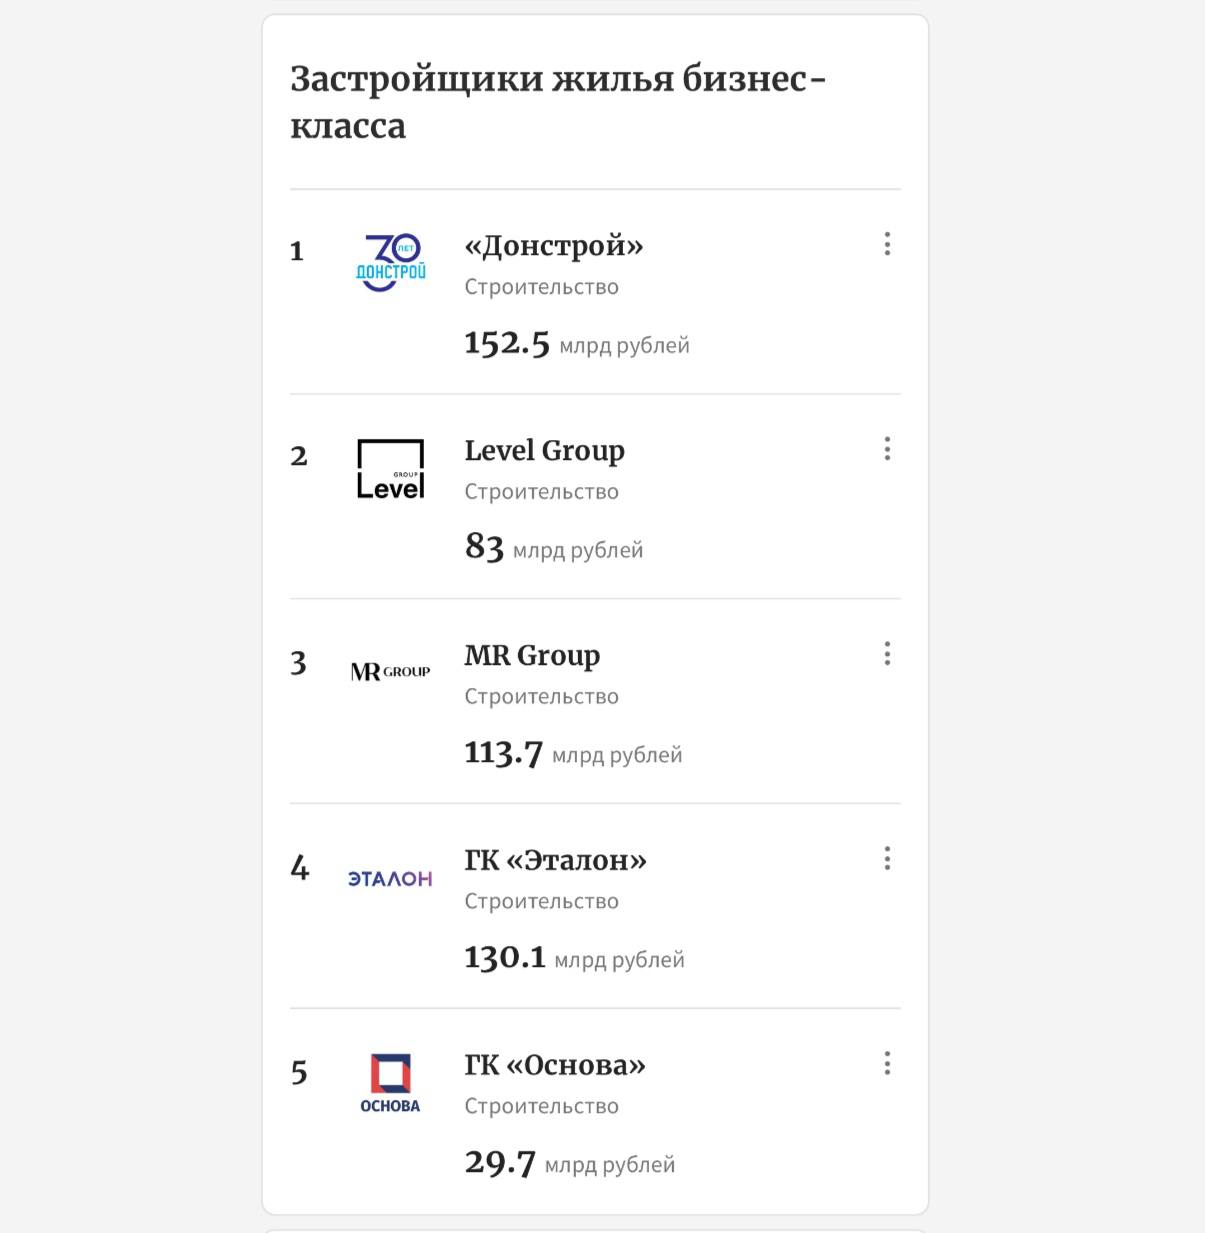Click the MR Group logo

(x=391, y=671)
